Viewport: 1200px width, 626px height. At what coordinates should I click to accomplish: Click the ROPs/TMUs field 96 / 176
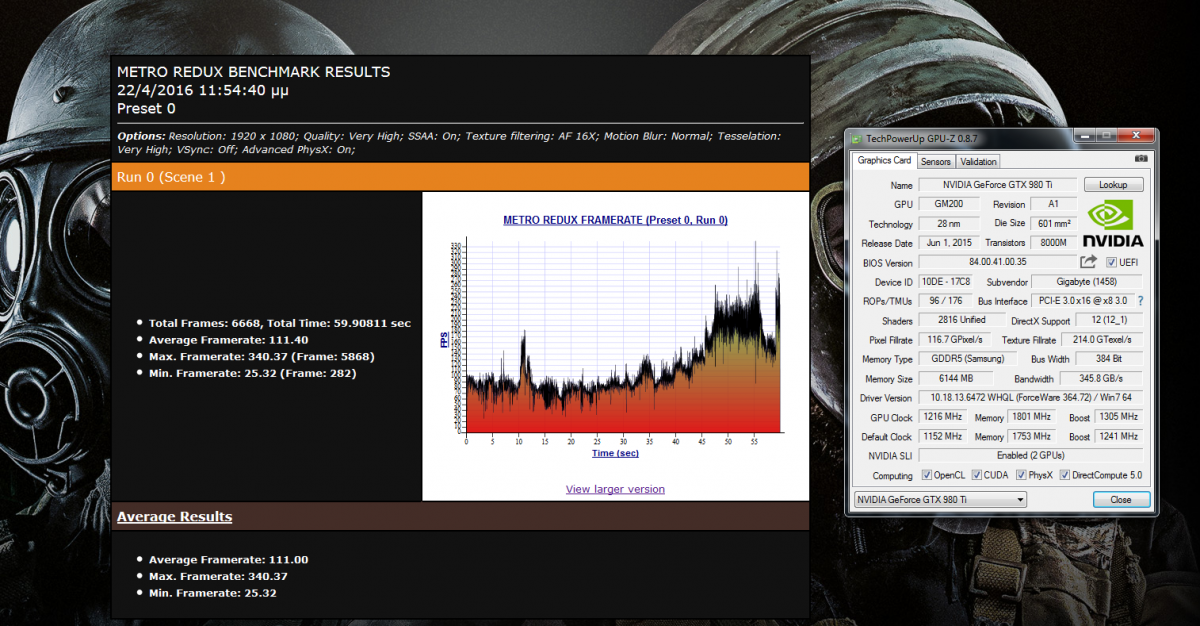click(943, 301)
